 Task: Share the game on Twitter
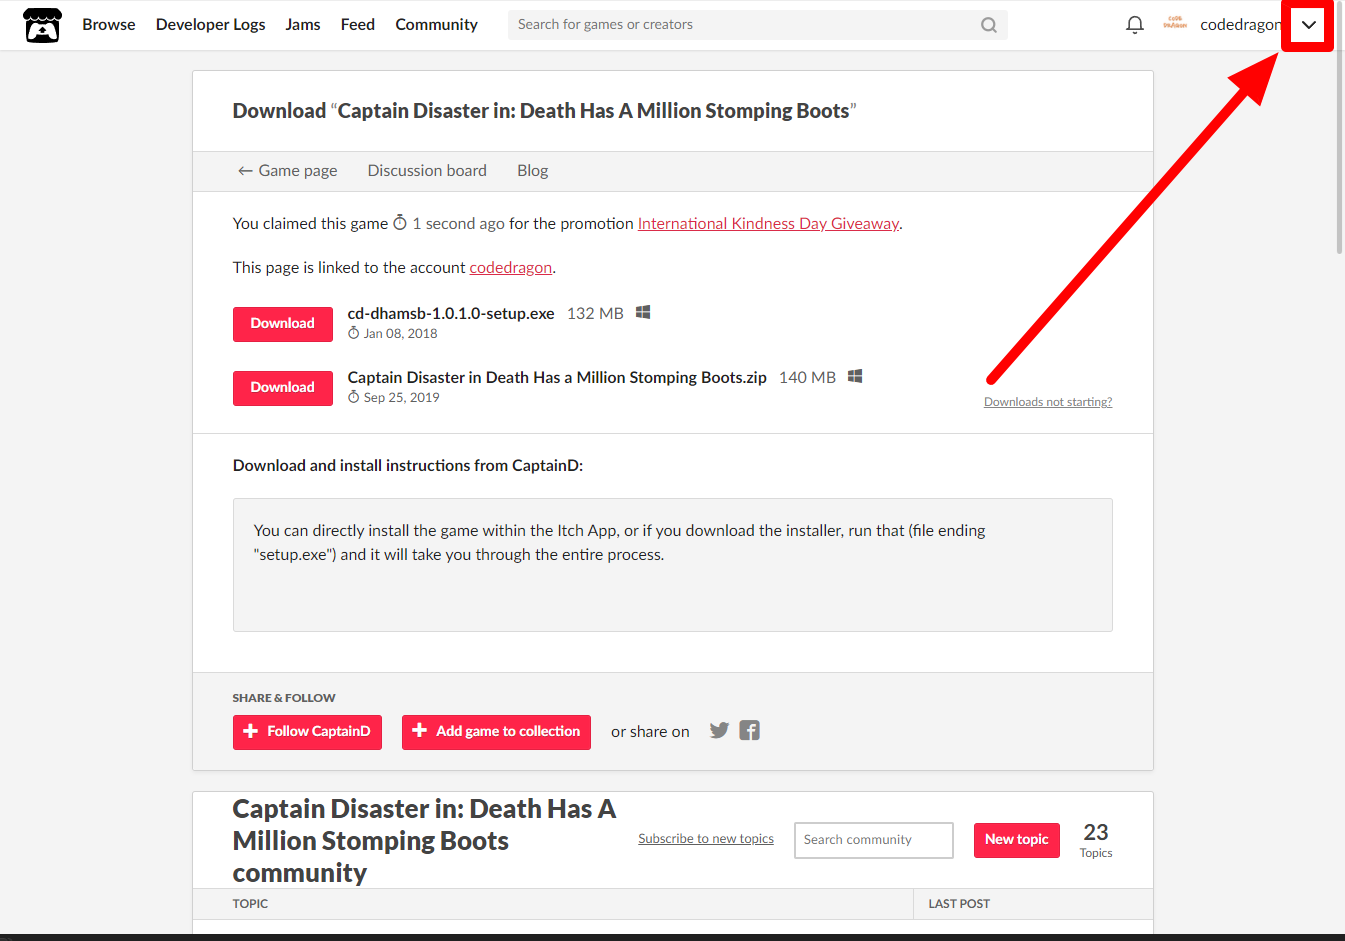click(x=719, y=730)
